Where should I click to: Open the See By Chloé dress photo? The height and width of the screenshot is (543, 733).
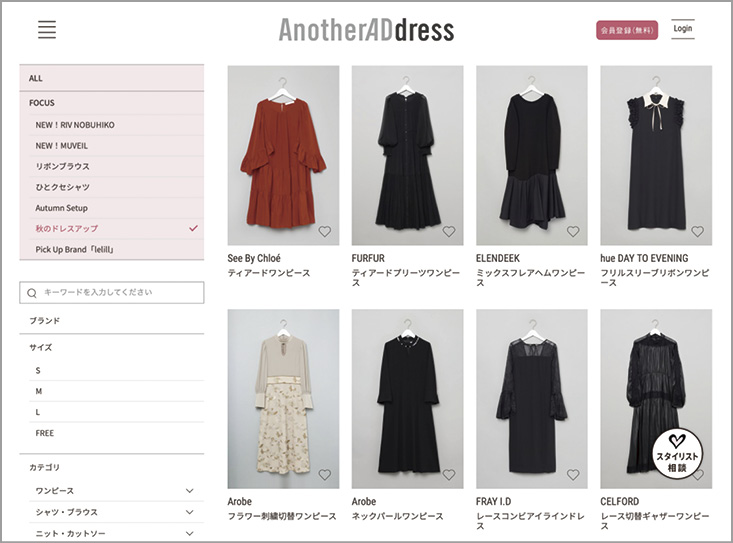283,155
